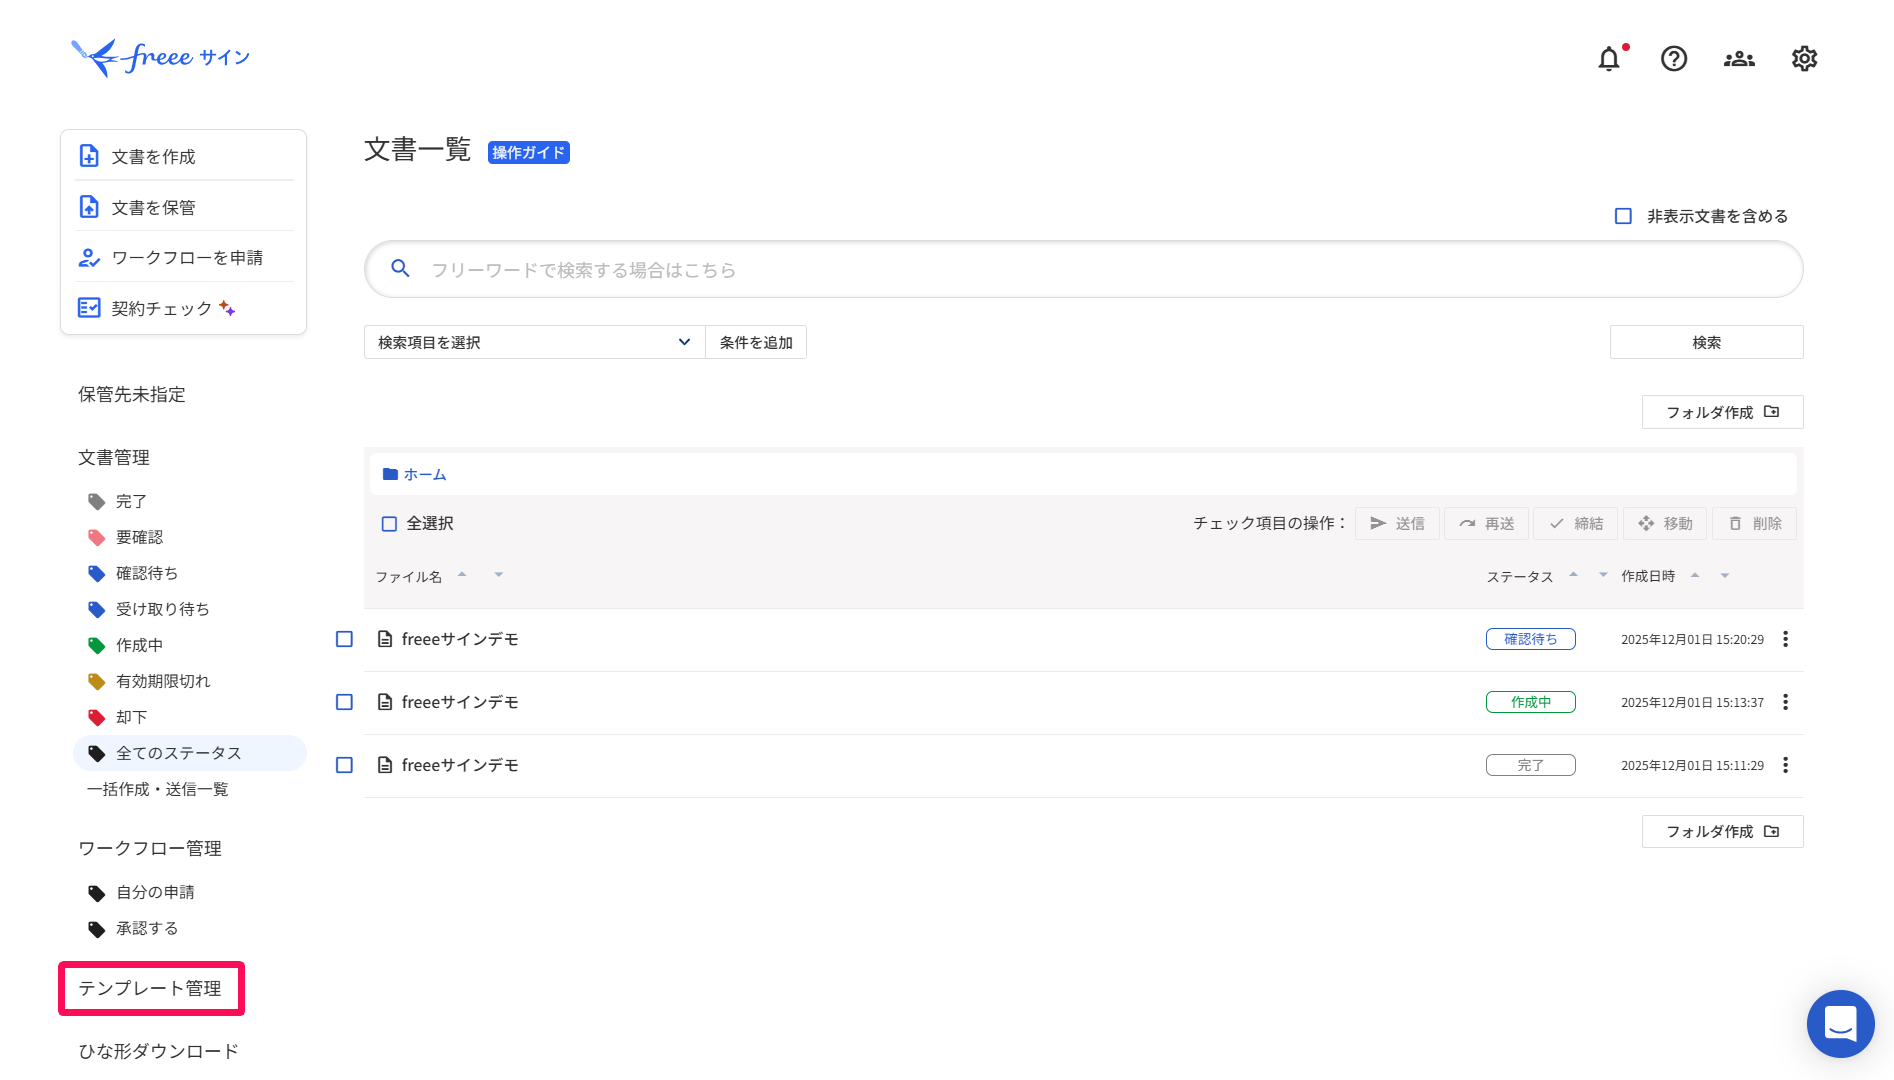Click the freee サイン logo
This screenshot has width=1894, height=1080.
[x=160, y=57]
